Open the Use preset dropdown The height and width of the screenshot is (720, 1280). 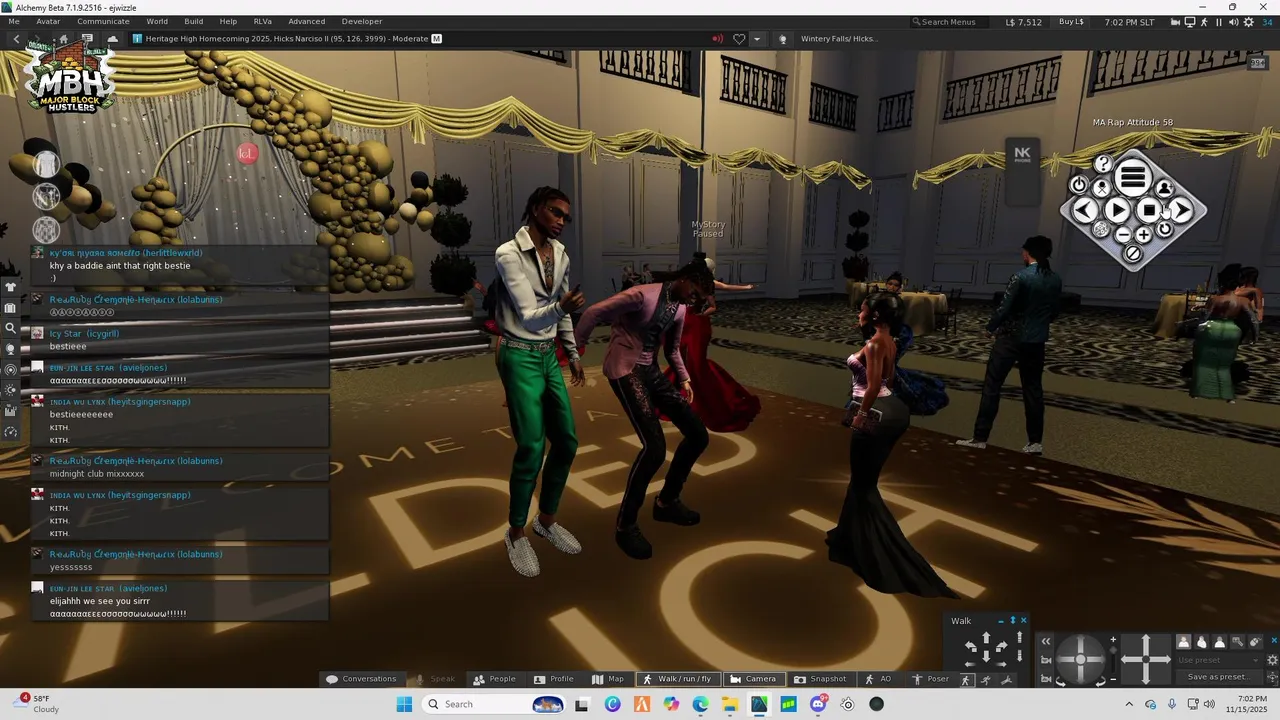pos(1219,660)
